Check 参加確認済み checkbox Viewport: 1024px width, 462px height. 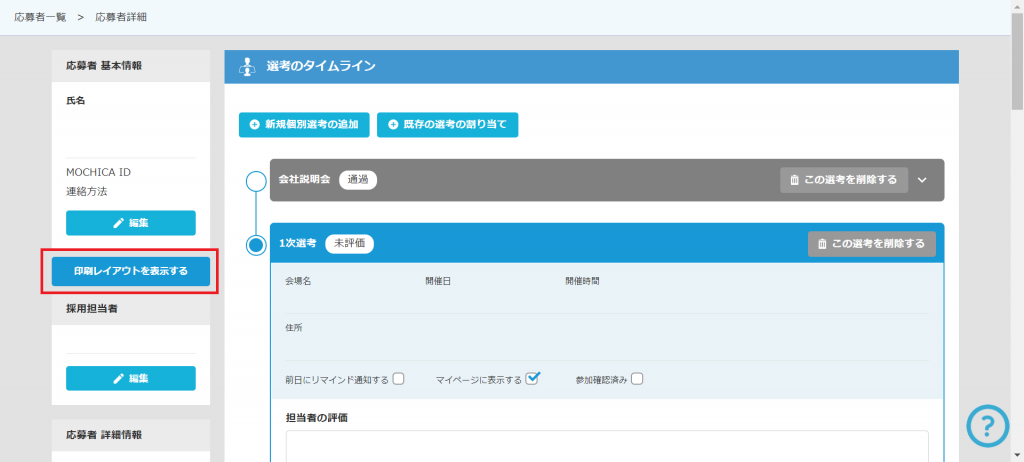pos(636,378)
